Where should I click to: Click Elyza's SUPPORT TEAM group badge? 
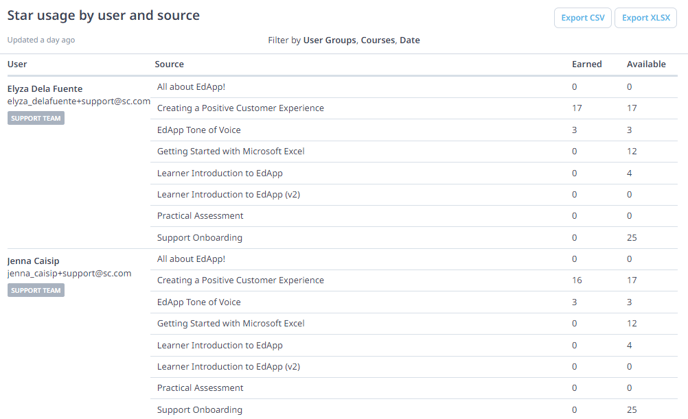36,118
